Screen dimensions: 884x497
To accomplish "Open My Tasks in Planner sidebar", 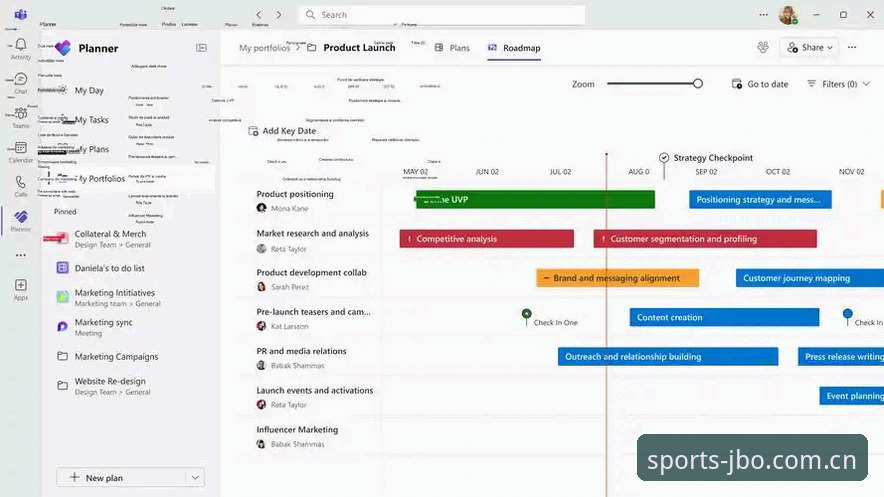I will coord(91,119).
